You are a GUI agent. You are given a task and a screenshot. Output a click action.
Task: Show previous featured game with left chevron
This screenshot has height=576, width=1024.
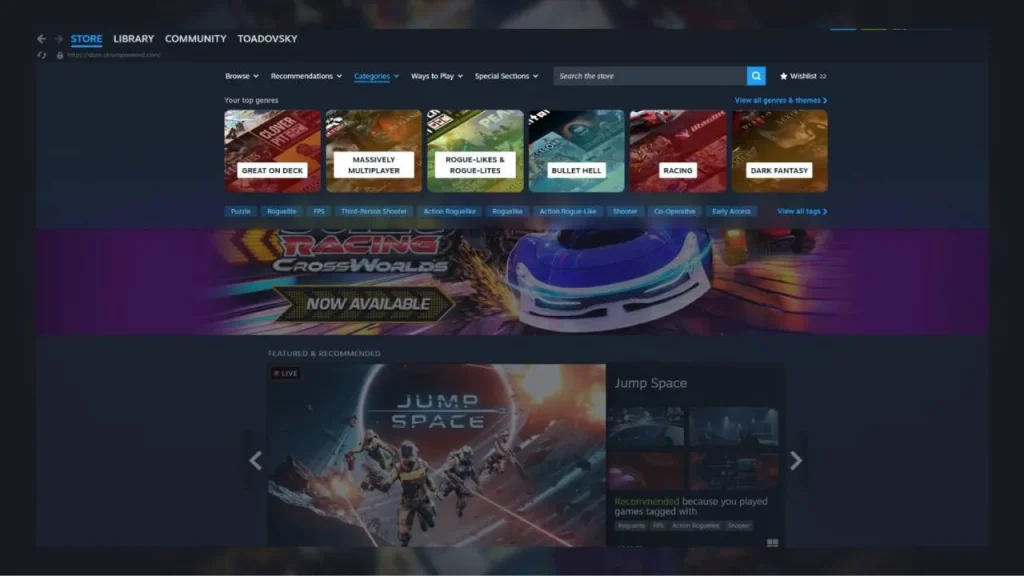coord(255,460)
